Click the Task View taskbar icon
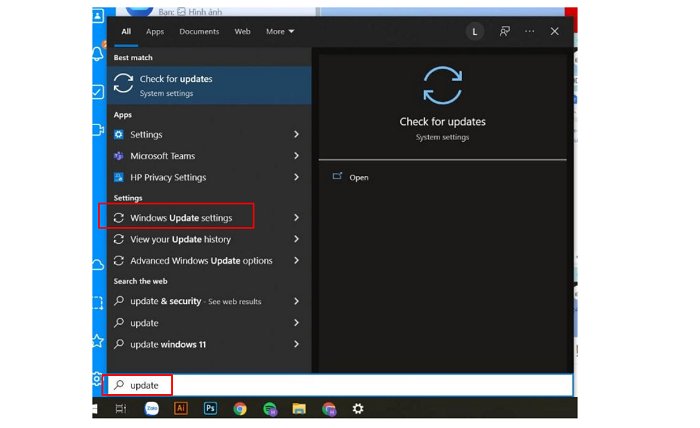The height and width of the screenshot is (428, 700). (x=121, y=408)
